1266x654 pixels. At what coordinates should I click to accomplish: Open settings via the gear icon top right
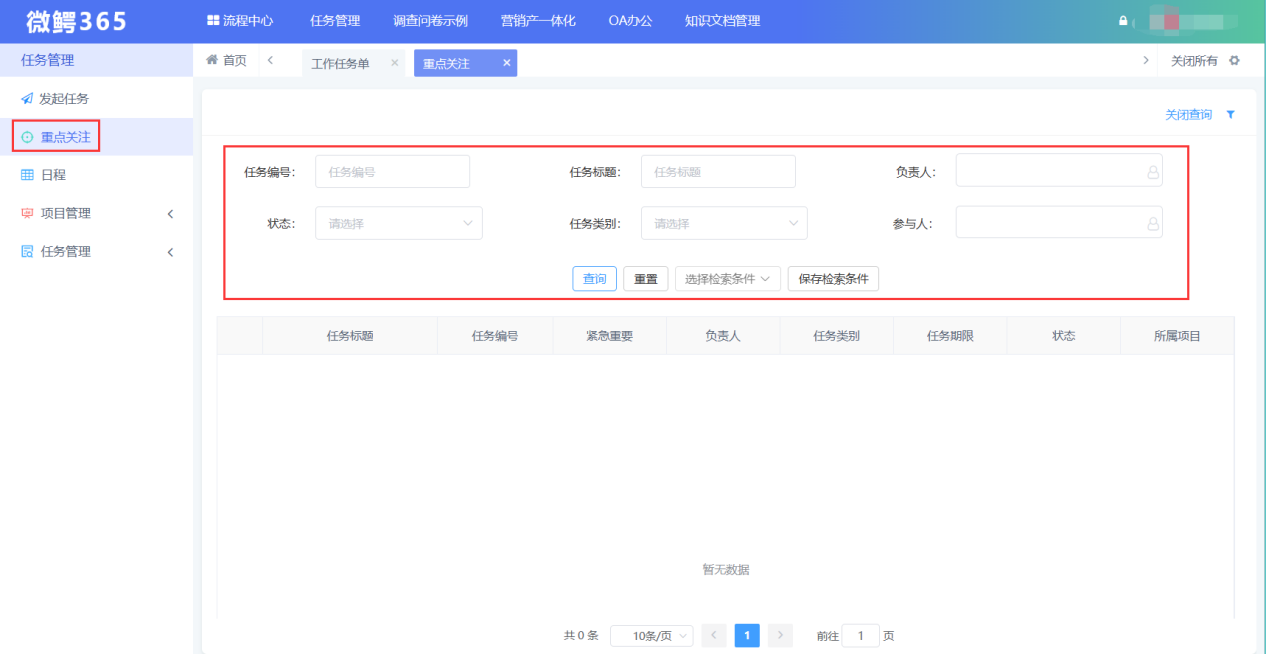(1234, 60)
